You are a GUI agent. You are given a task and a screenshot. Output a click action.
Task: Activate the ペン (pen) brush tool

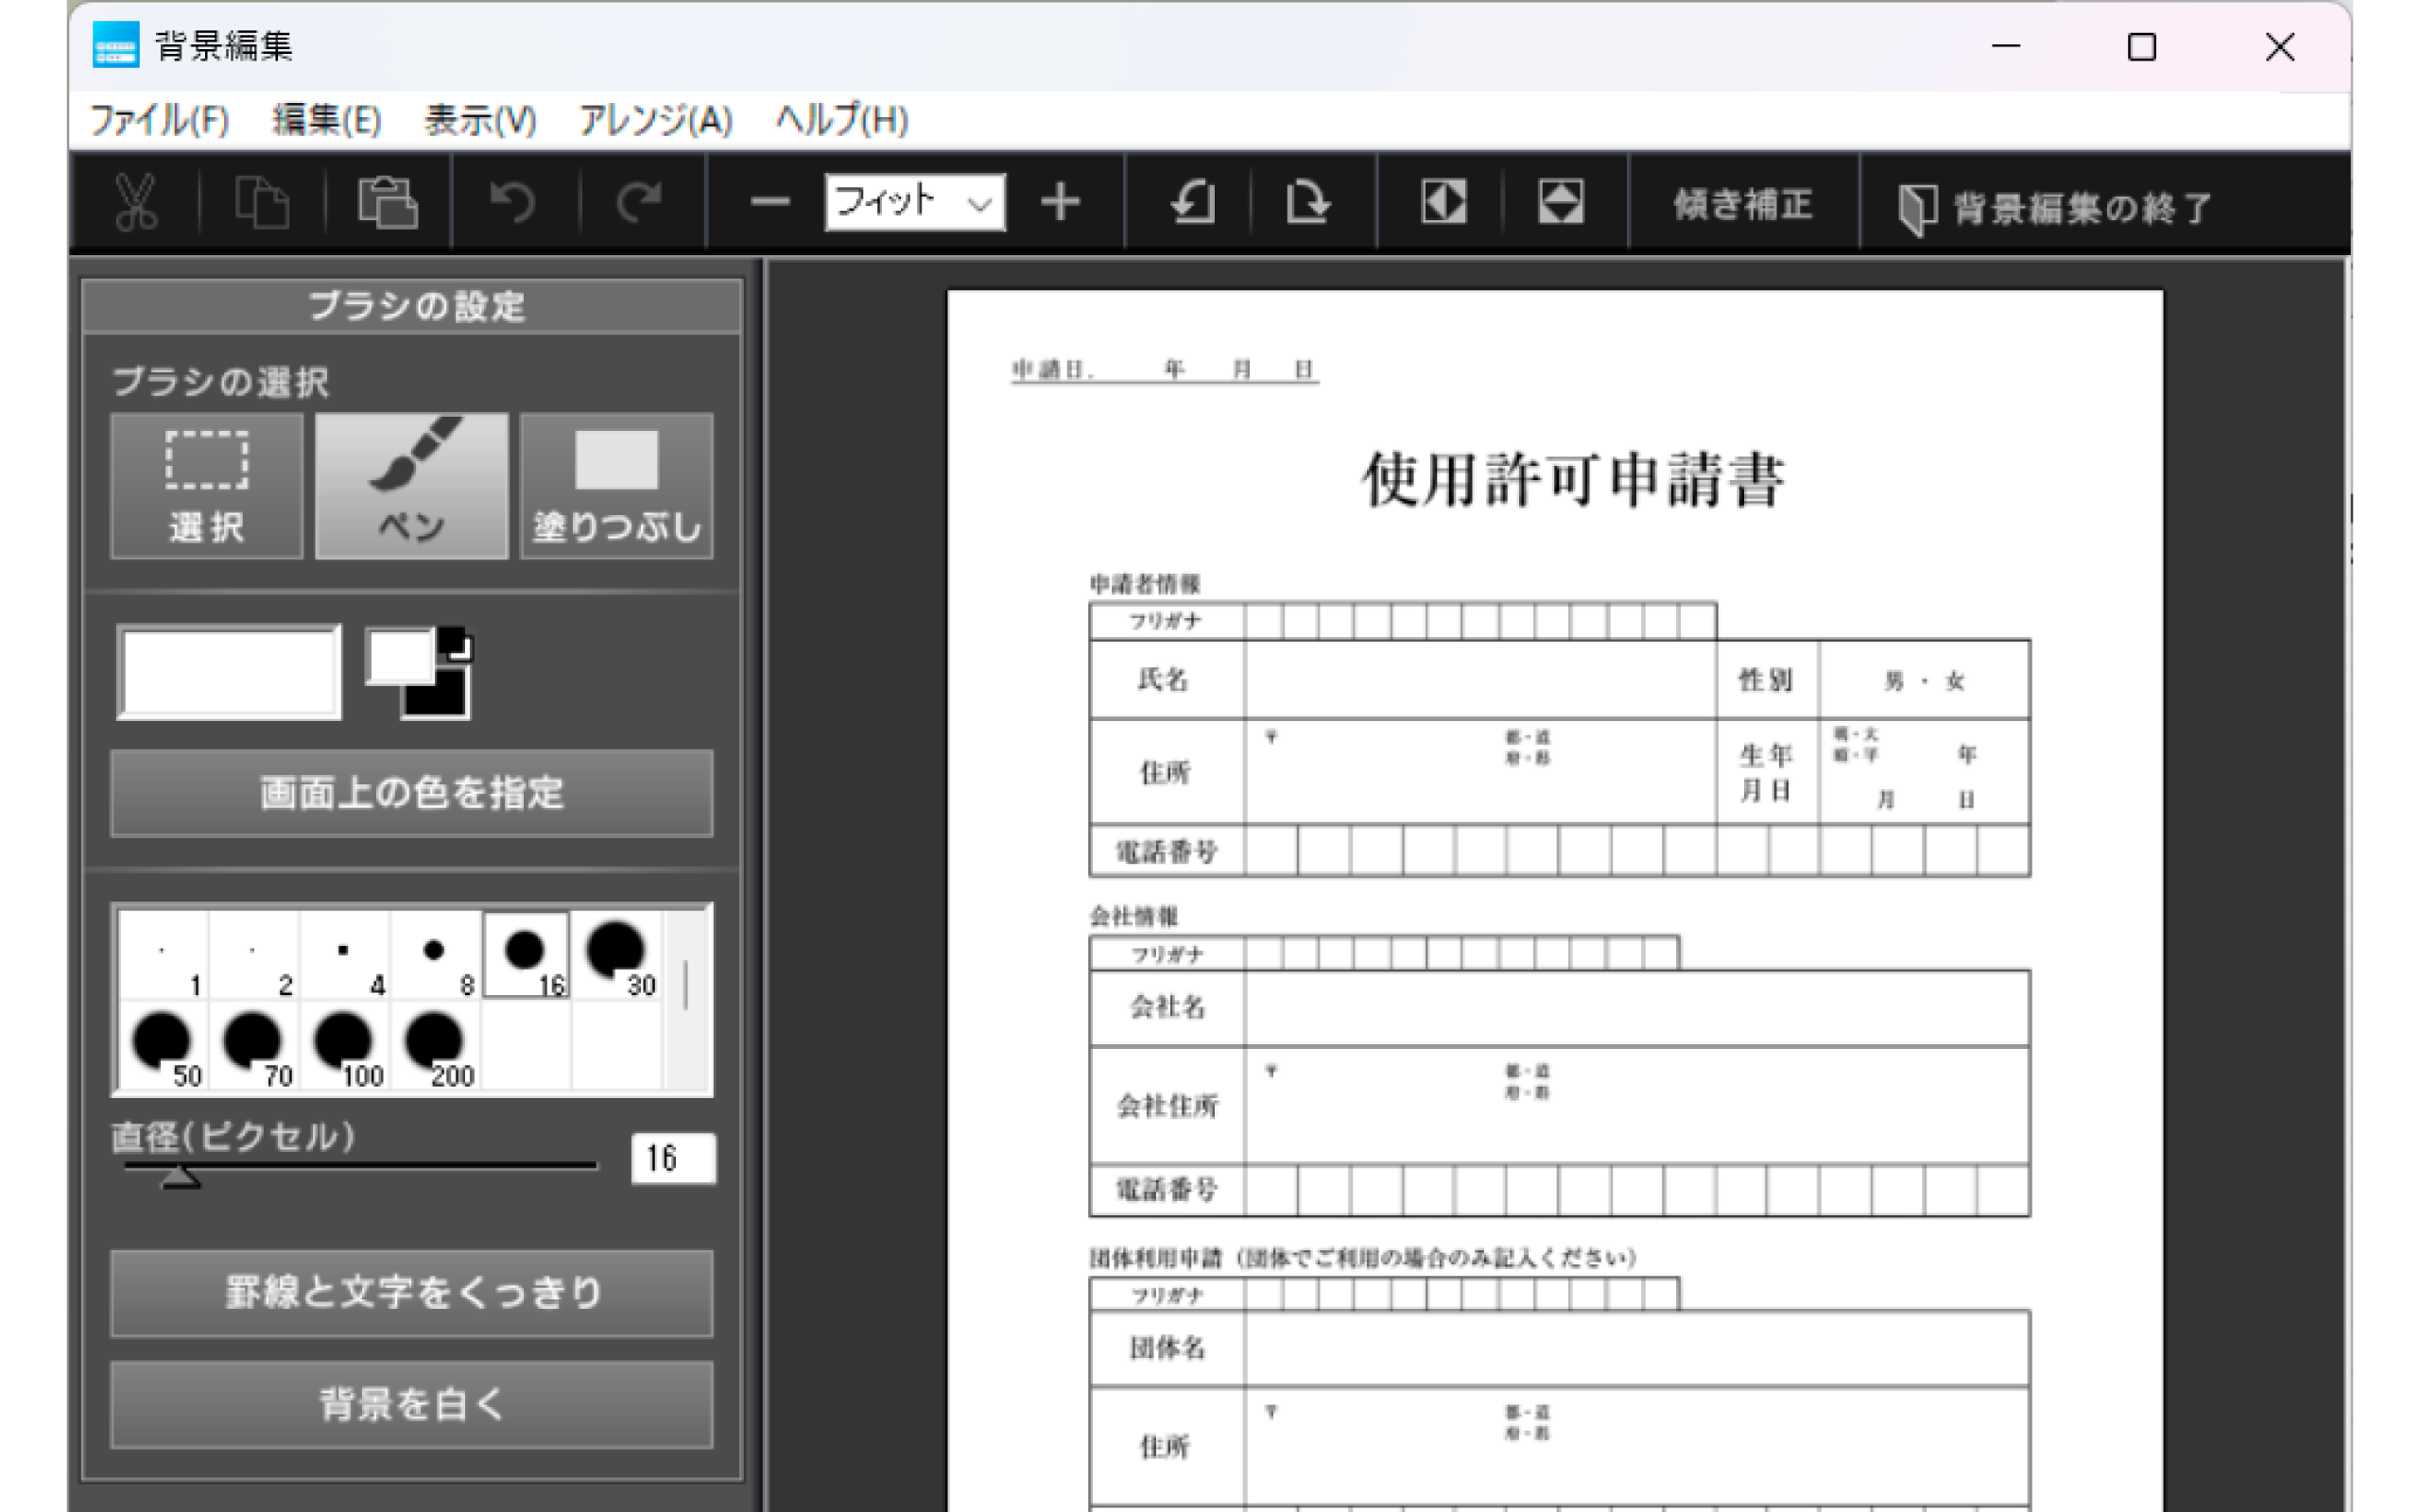(412, 486)
